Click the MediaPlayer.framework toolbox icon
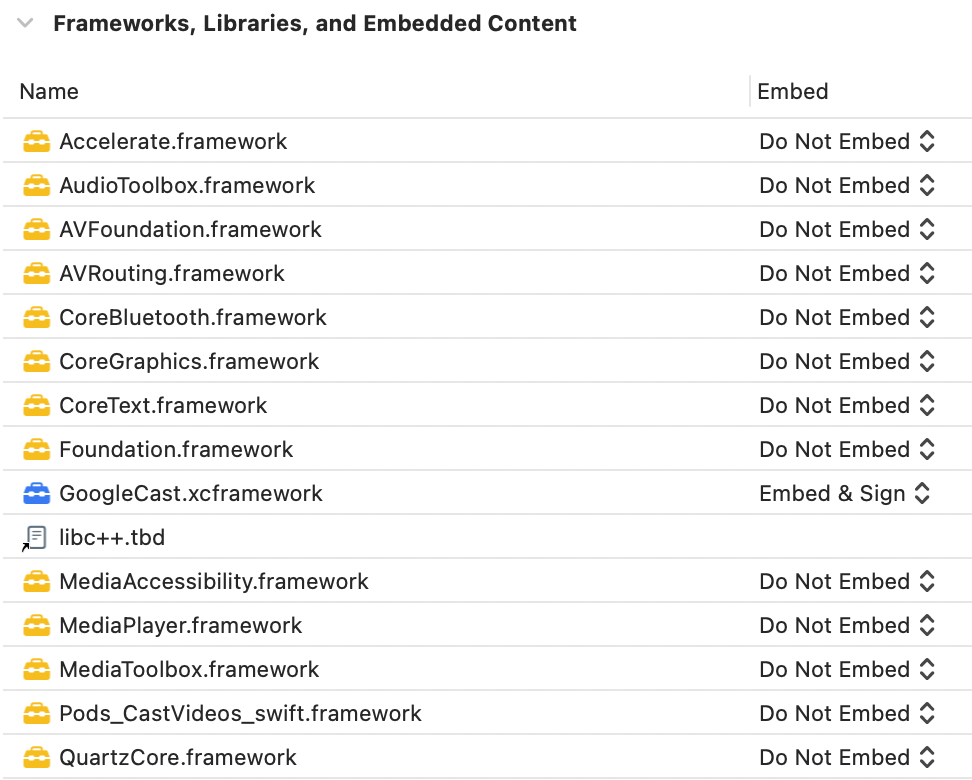The image size is (972, 780). pyautogui.click(x=36, y=626)
